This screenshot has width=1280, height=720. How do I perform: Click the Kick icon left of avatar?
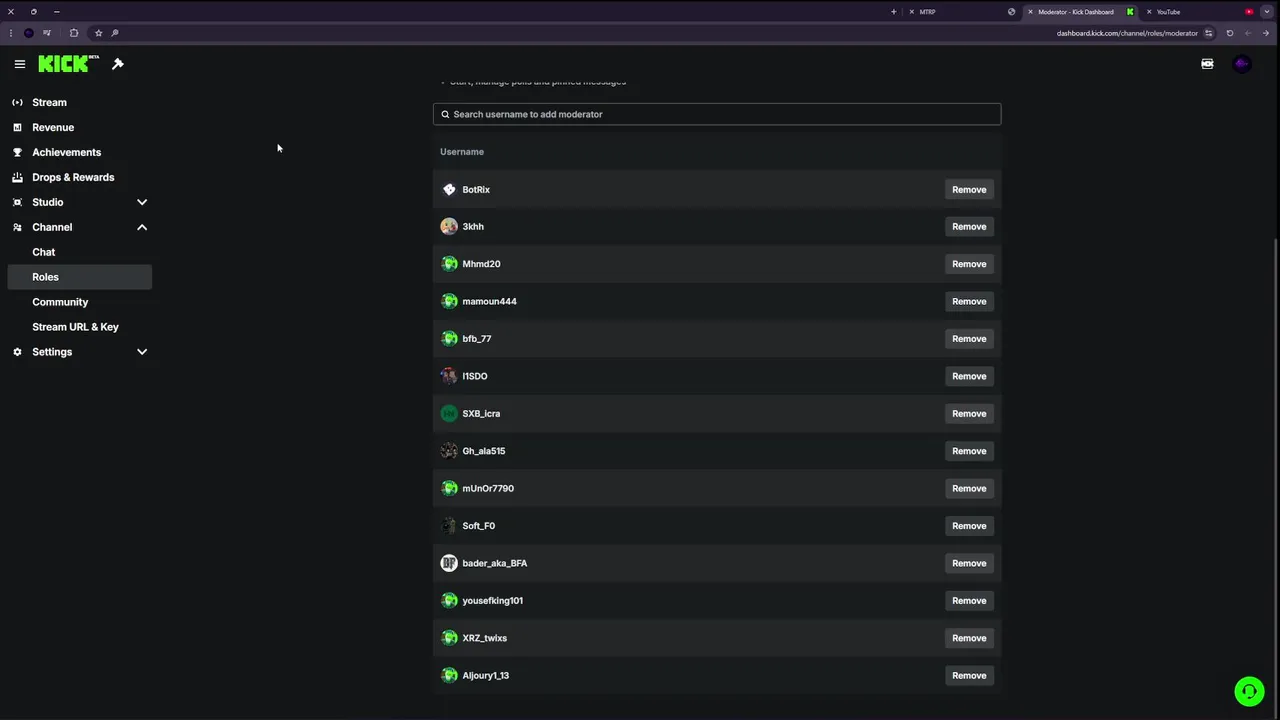[1207, 64]
